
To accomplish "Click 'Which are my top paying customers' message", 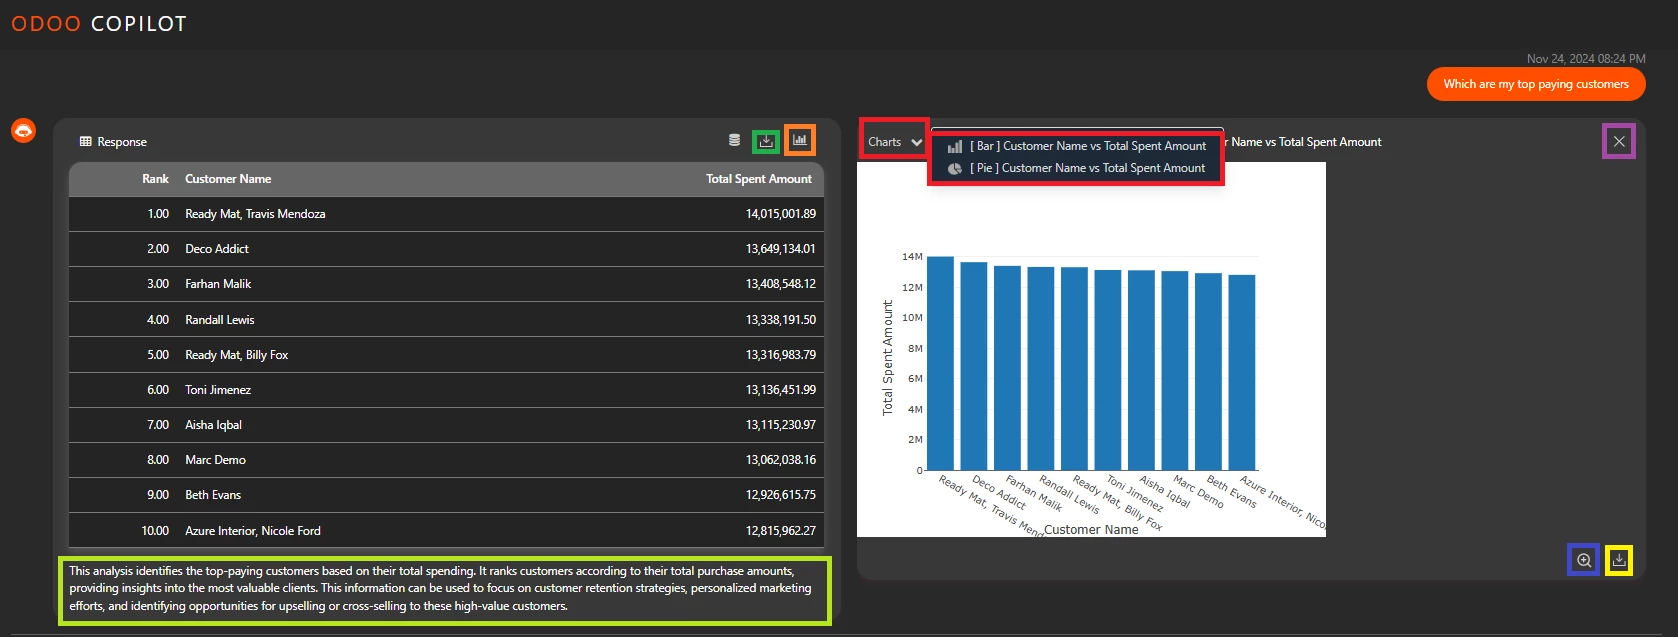I will click(1535, 84).
